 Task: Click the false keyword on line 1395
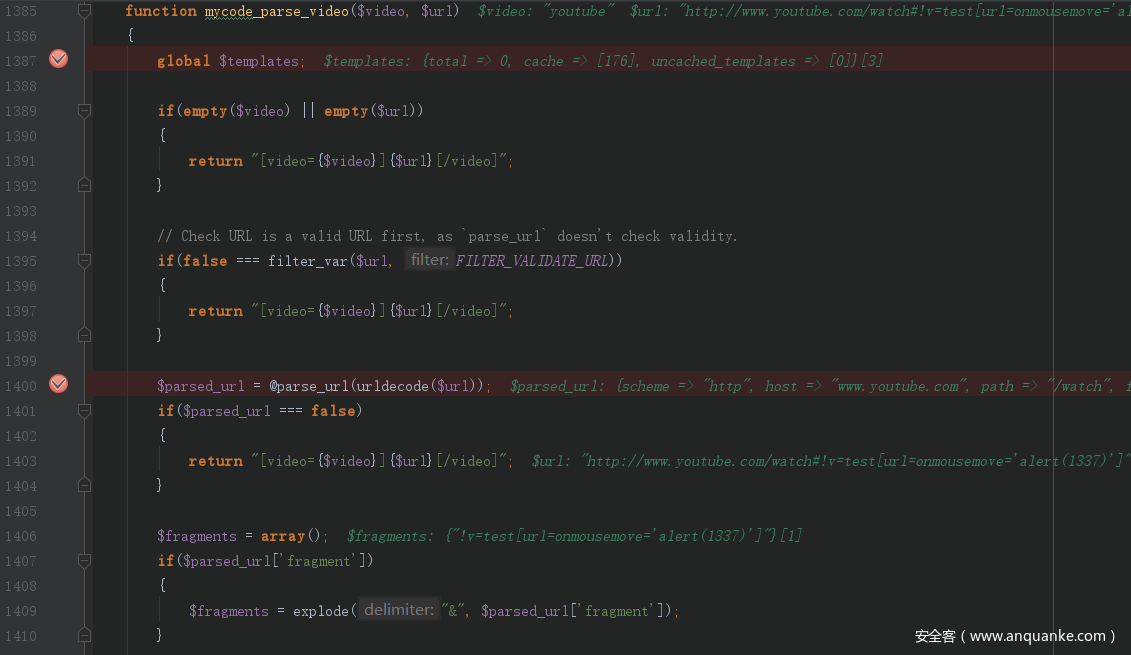205,260
